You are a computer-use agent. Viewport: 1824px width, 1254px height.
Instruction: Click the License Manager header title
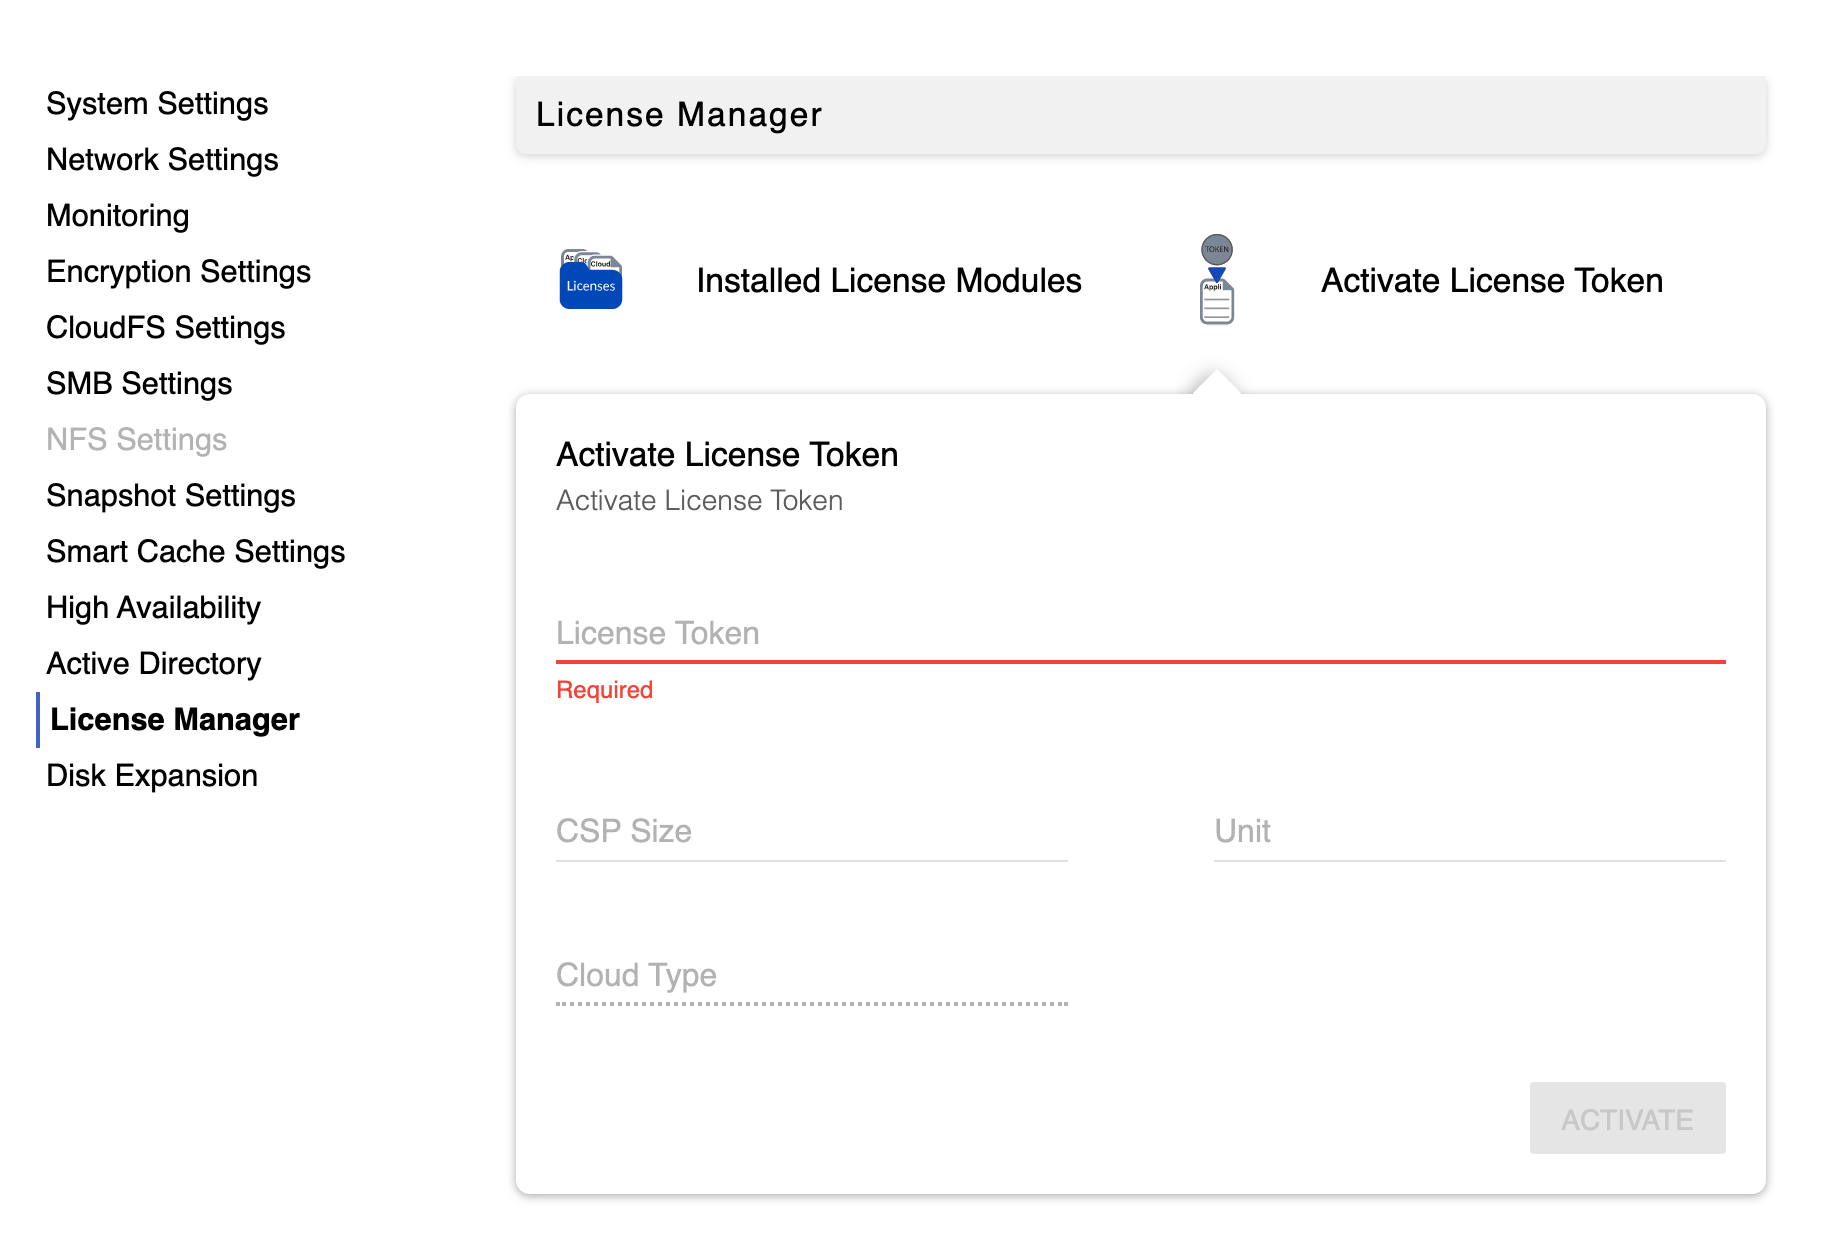[x=679, y=115]
